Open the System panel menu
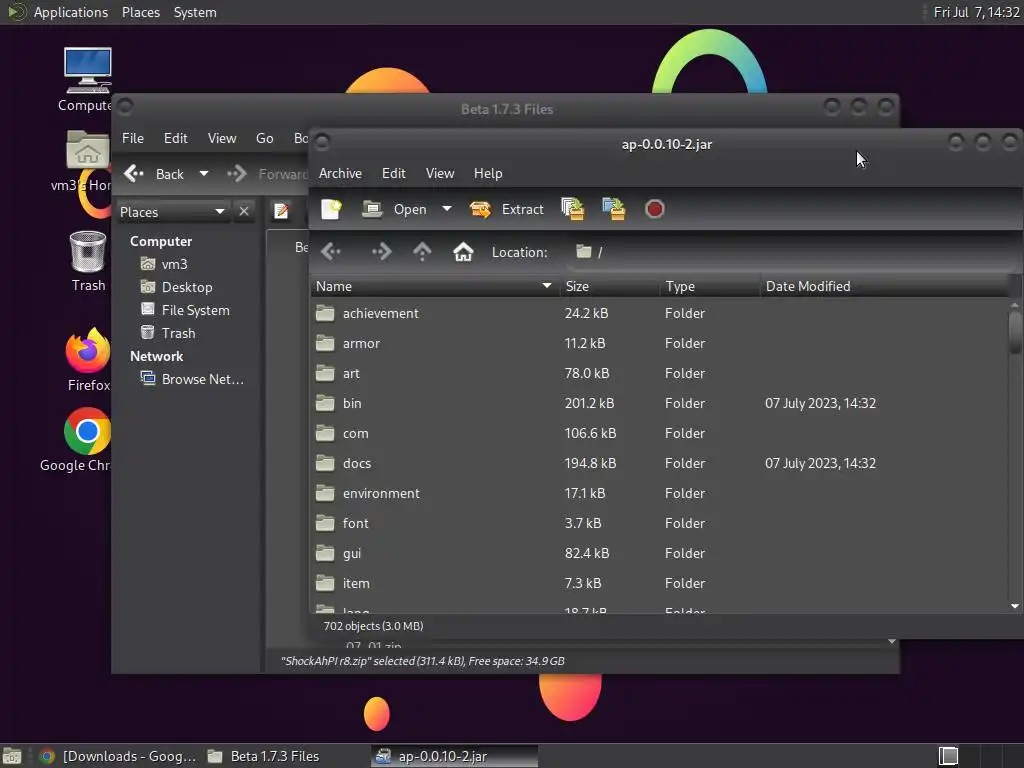Screen dimensions: 1024x768 [195, 12]
